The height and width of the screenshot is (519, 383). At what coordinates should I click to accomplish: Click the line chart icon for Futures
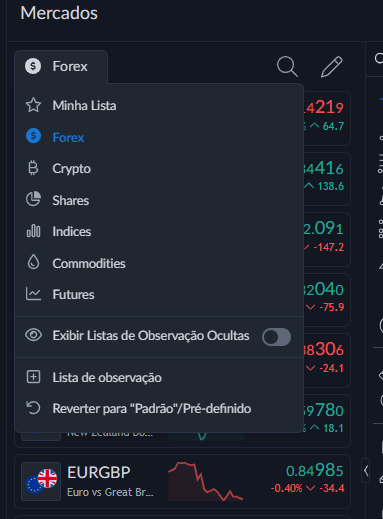pos(33,294)
